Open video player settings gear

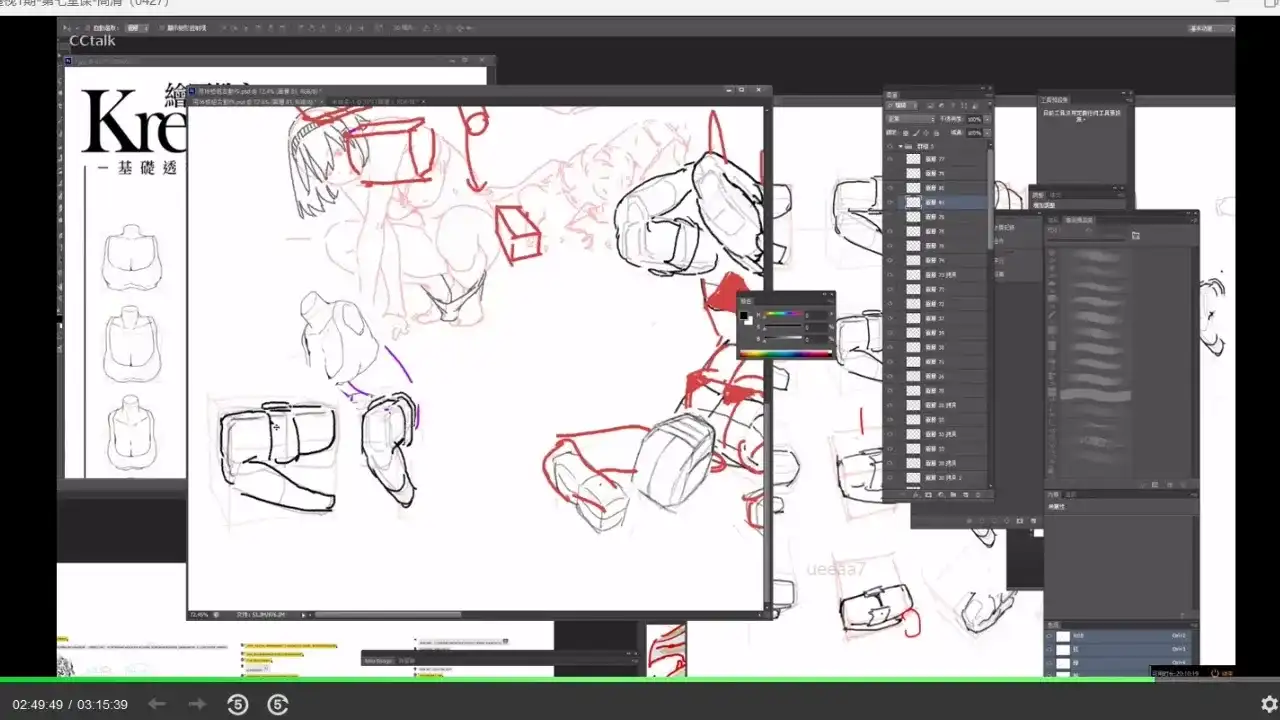(1269, 705)
